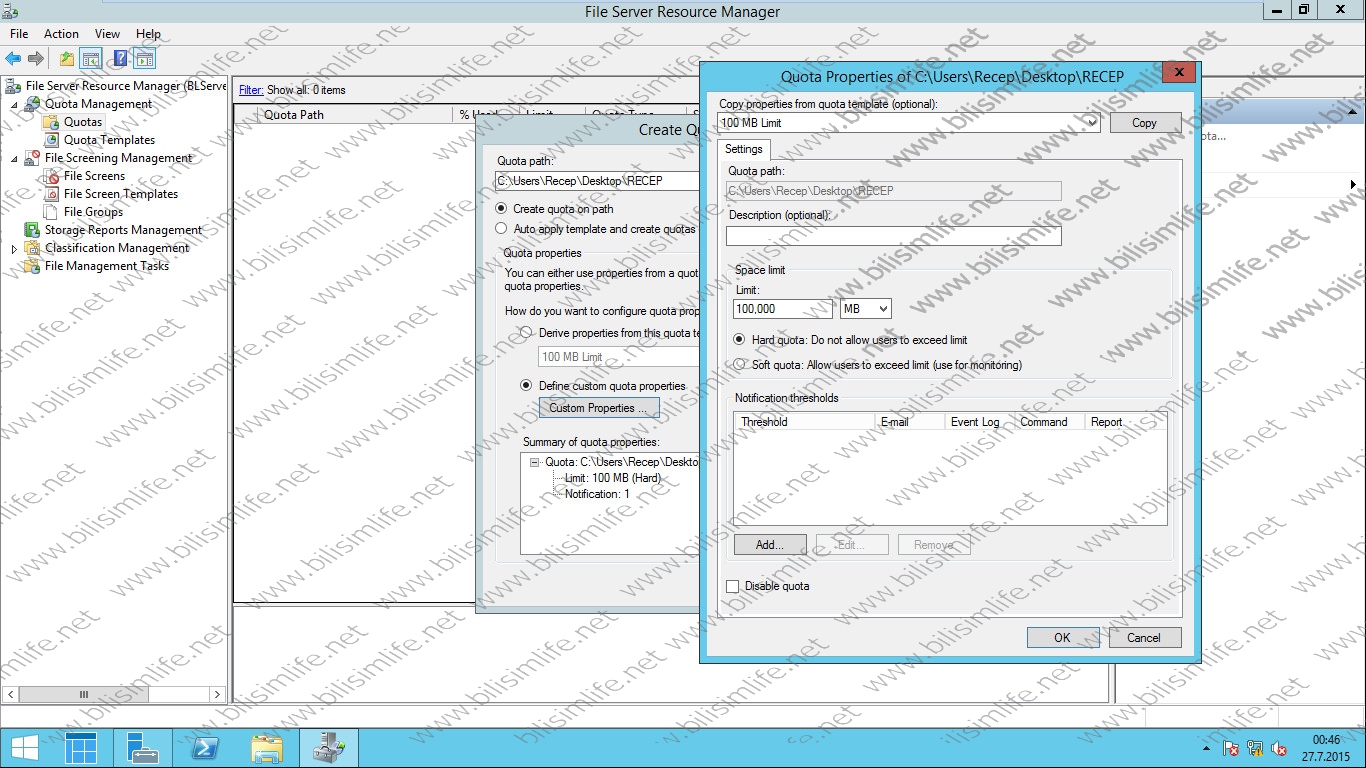
Task: Choose Derive properties from this quota template
Action: (x=526, y=333)
